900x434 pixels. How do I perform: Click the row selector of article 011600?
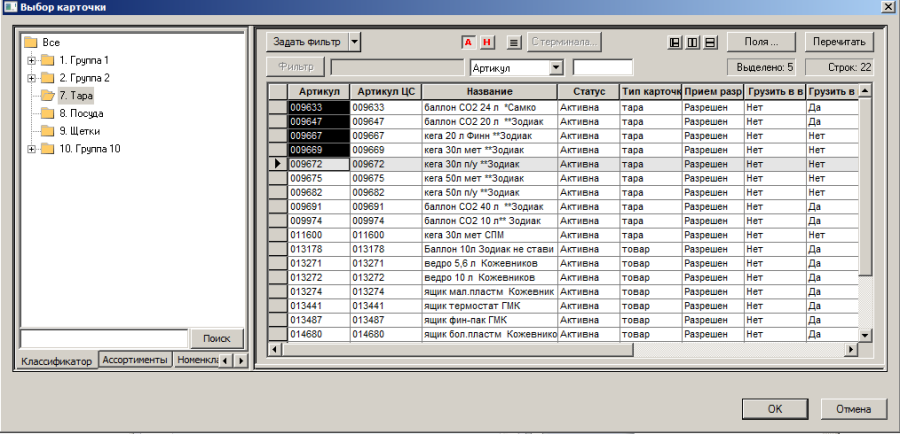point(278,235)
